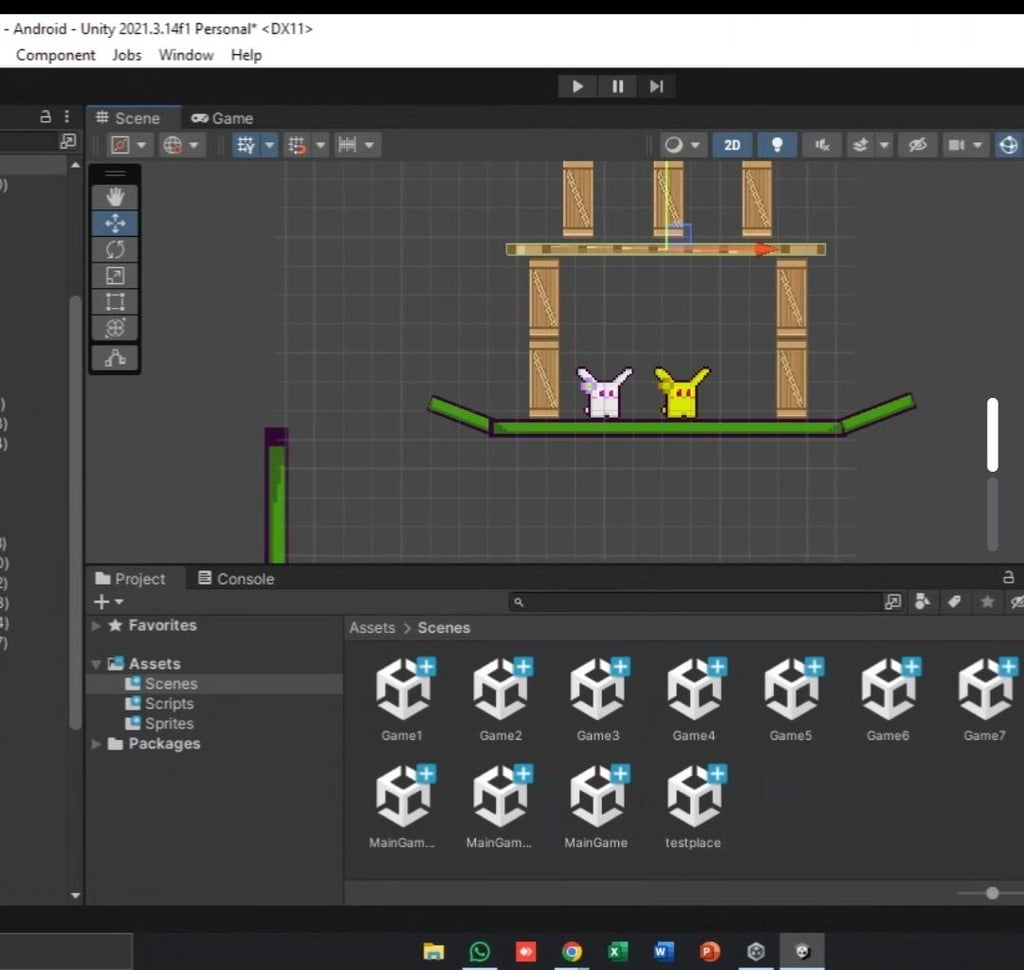Select the Scripts folder in tree

coord(214,703)
